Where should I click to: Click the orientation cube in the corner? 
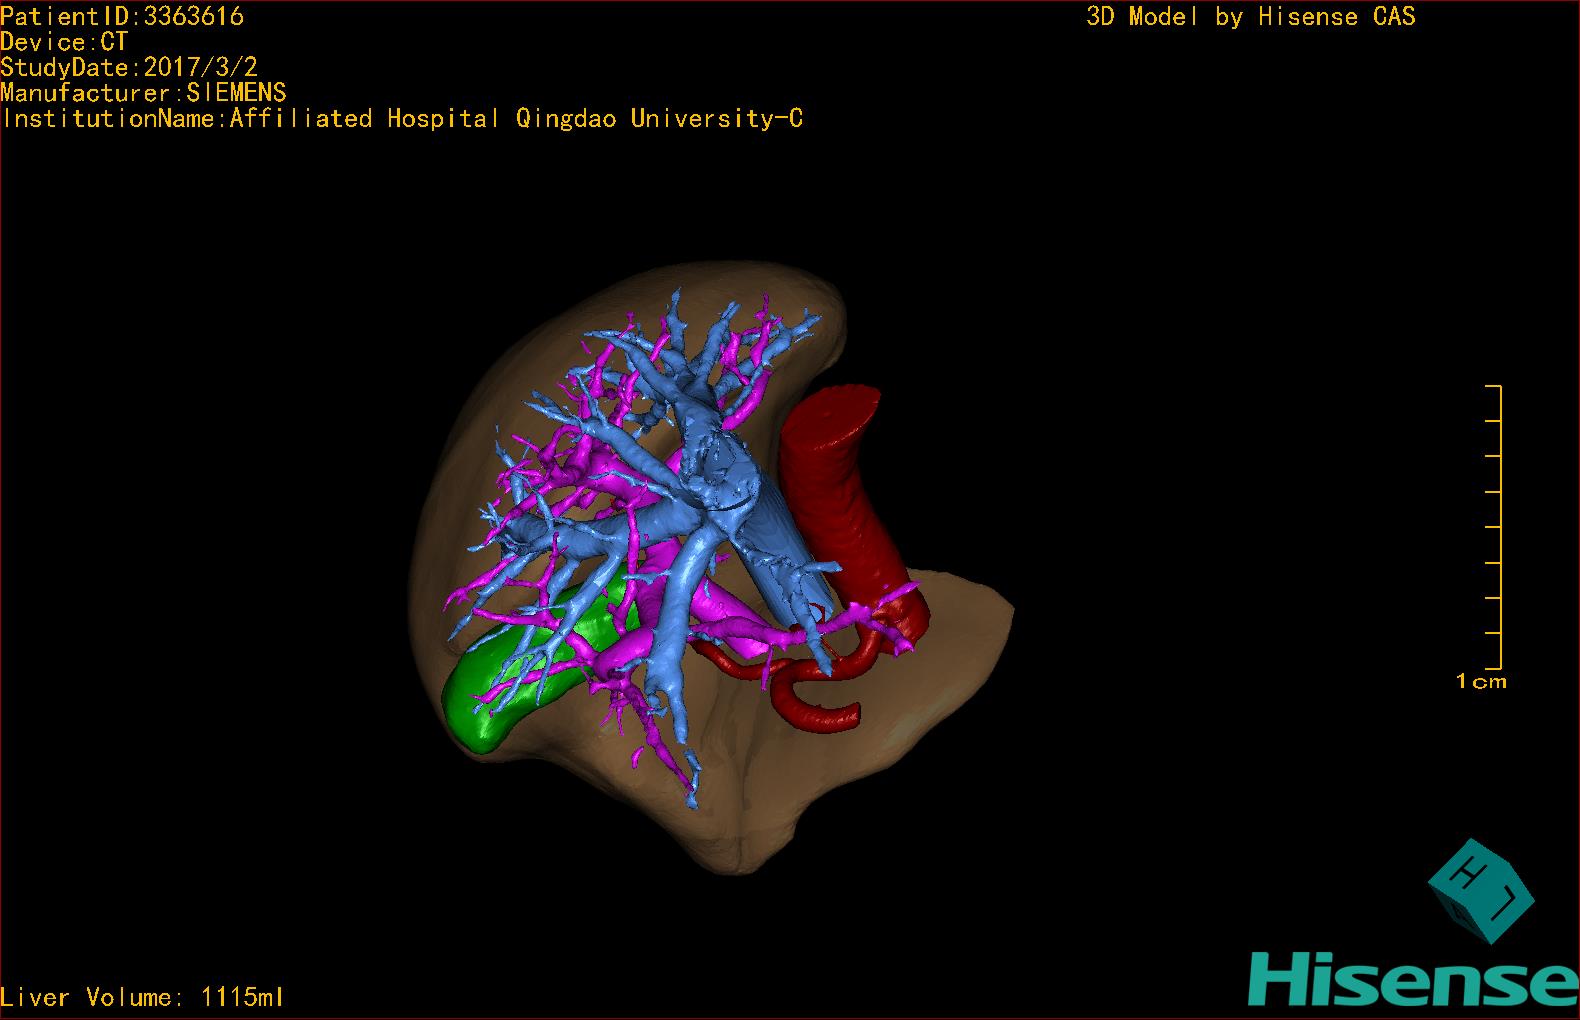point(1480,890)
